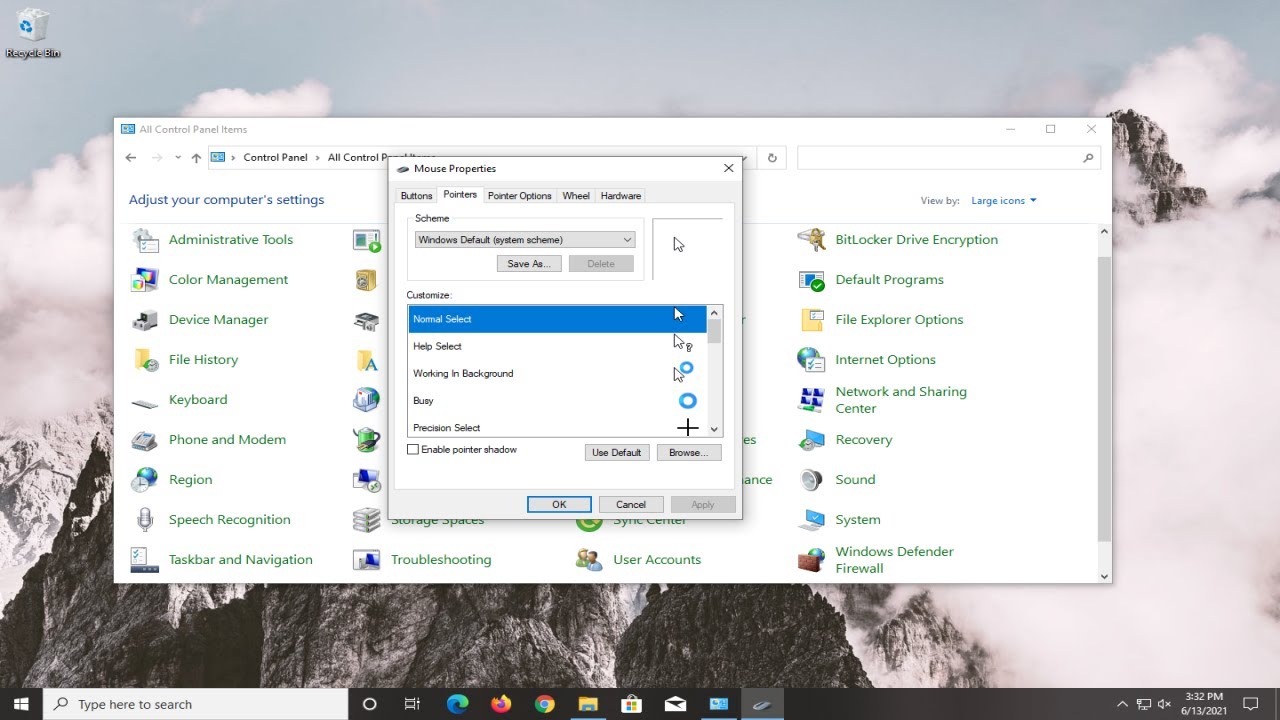This screenshot has height=720, width=1280.
Task: Open the Internet Options globe icon
Action: tap(811, 360)
